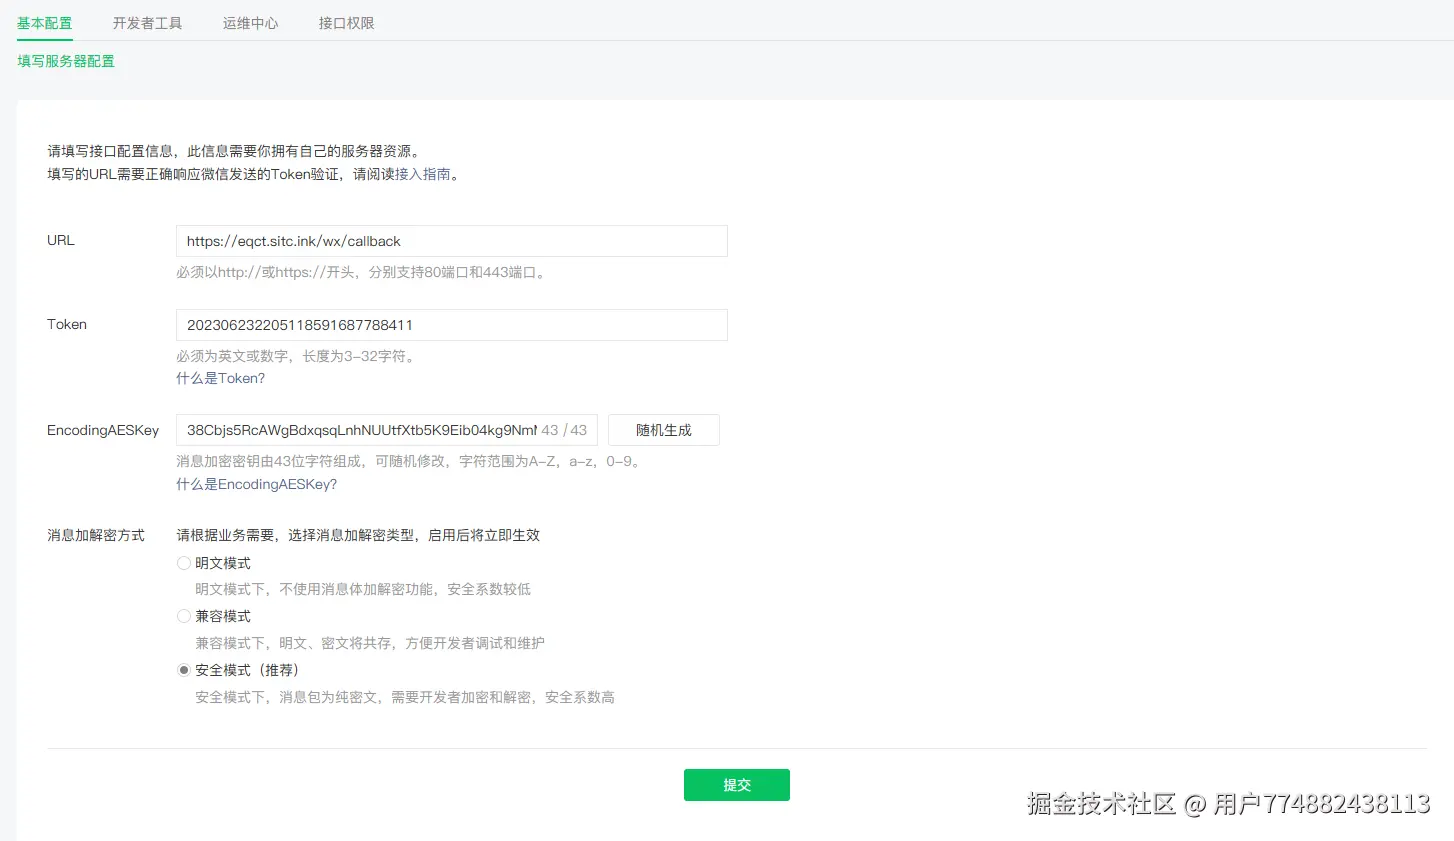Select the 明文模式 radio option

(184, 563)
